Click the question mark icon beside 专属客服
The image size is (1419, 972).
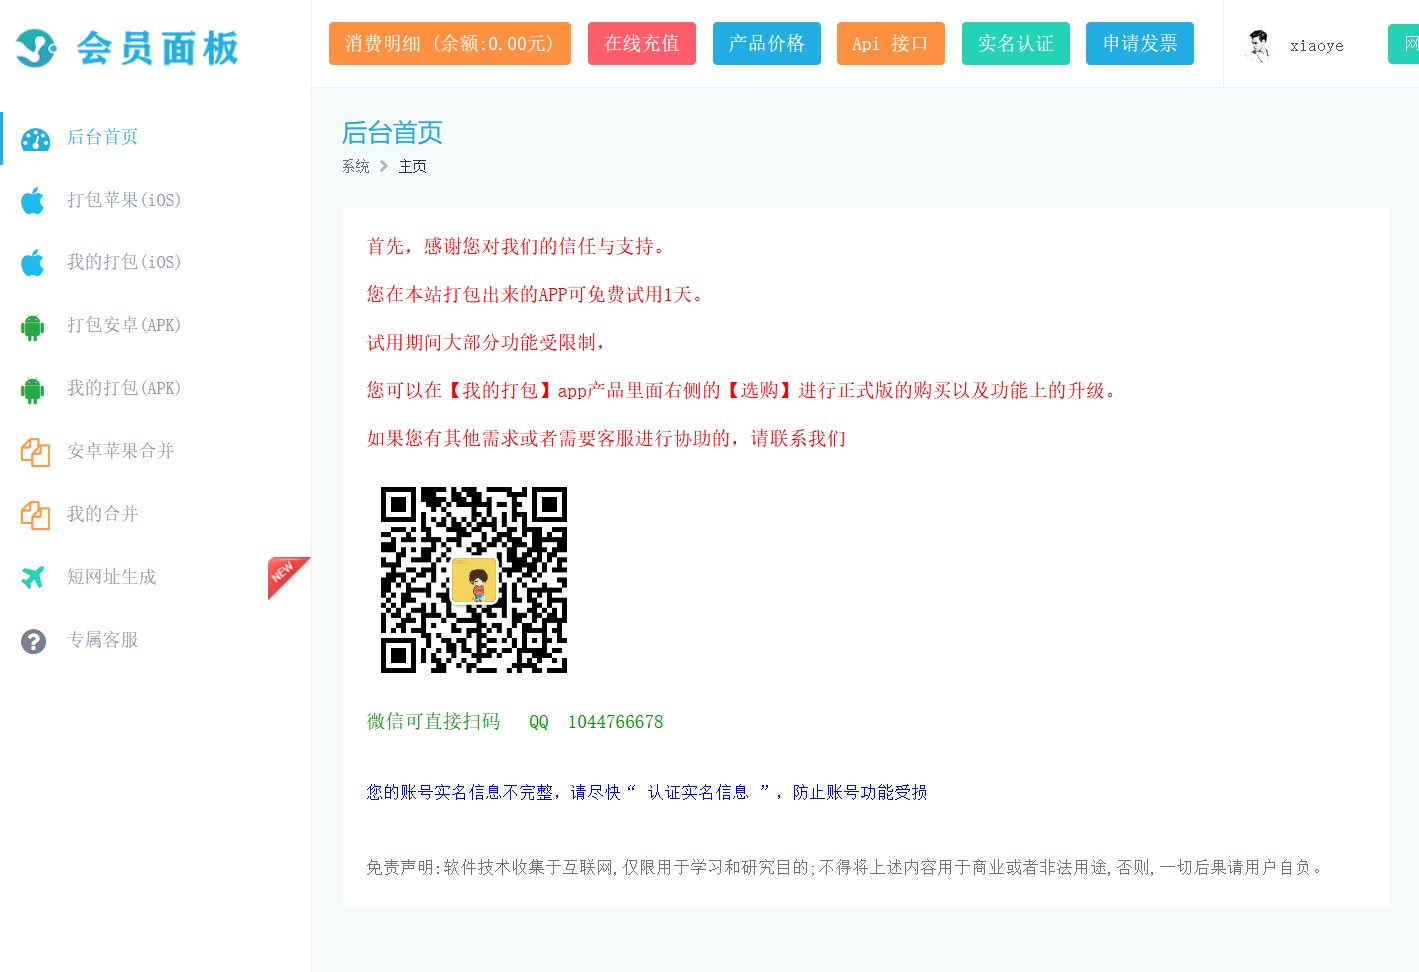[33, 641]
